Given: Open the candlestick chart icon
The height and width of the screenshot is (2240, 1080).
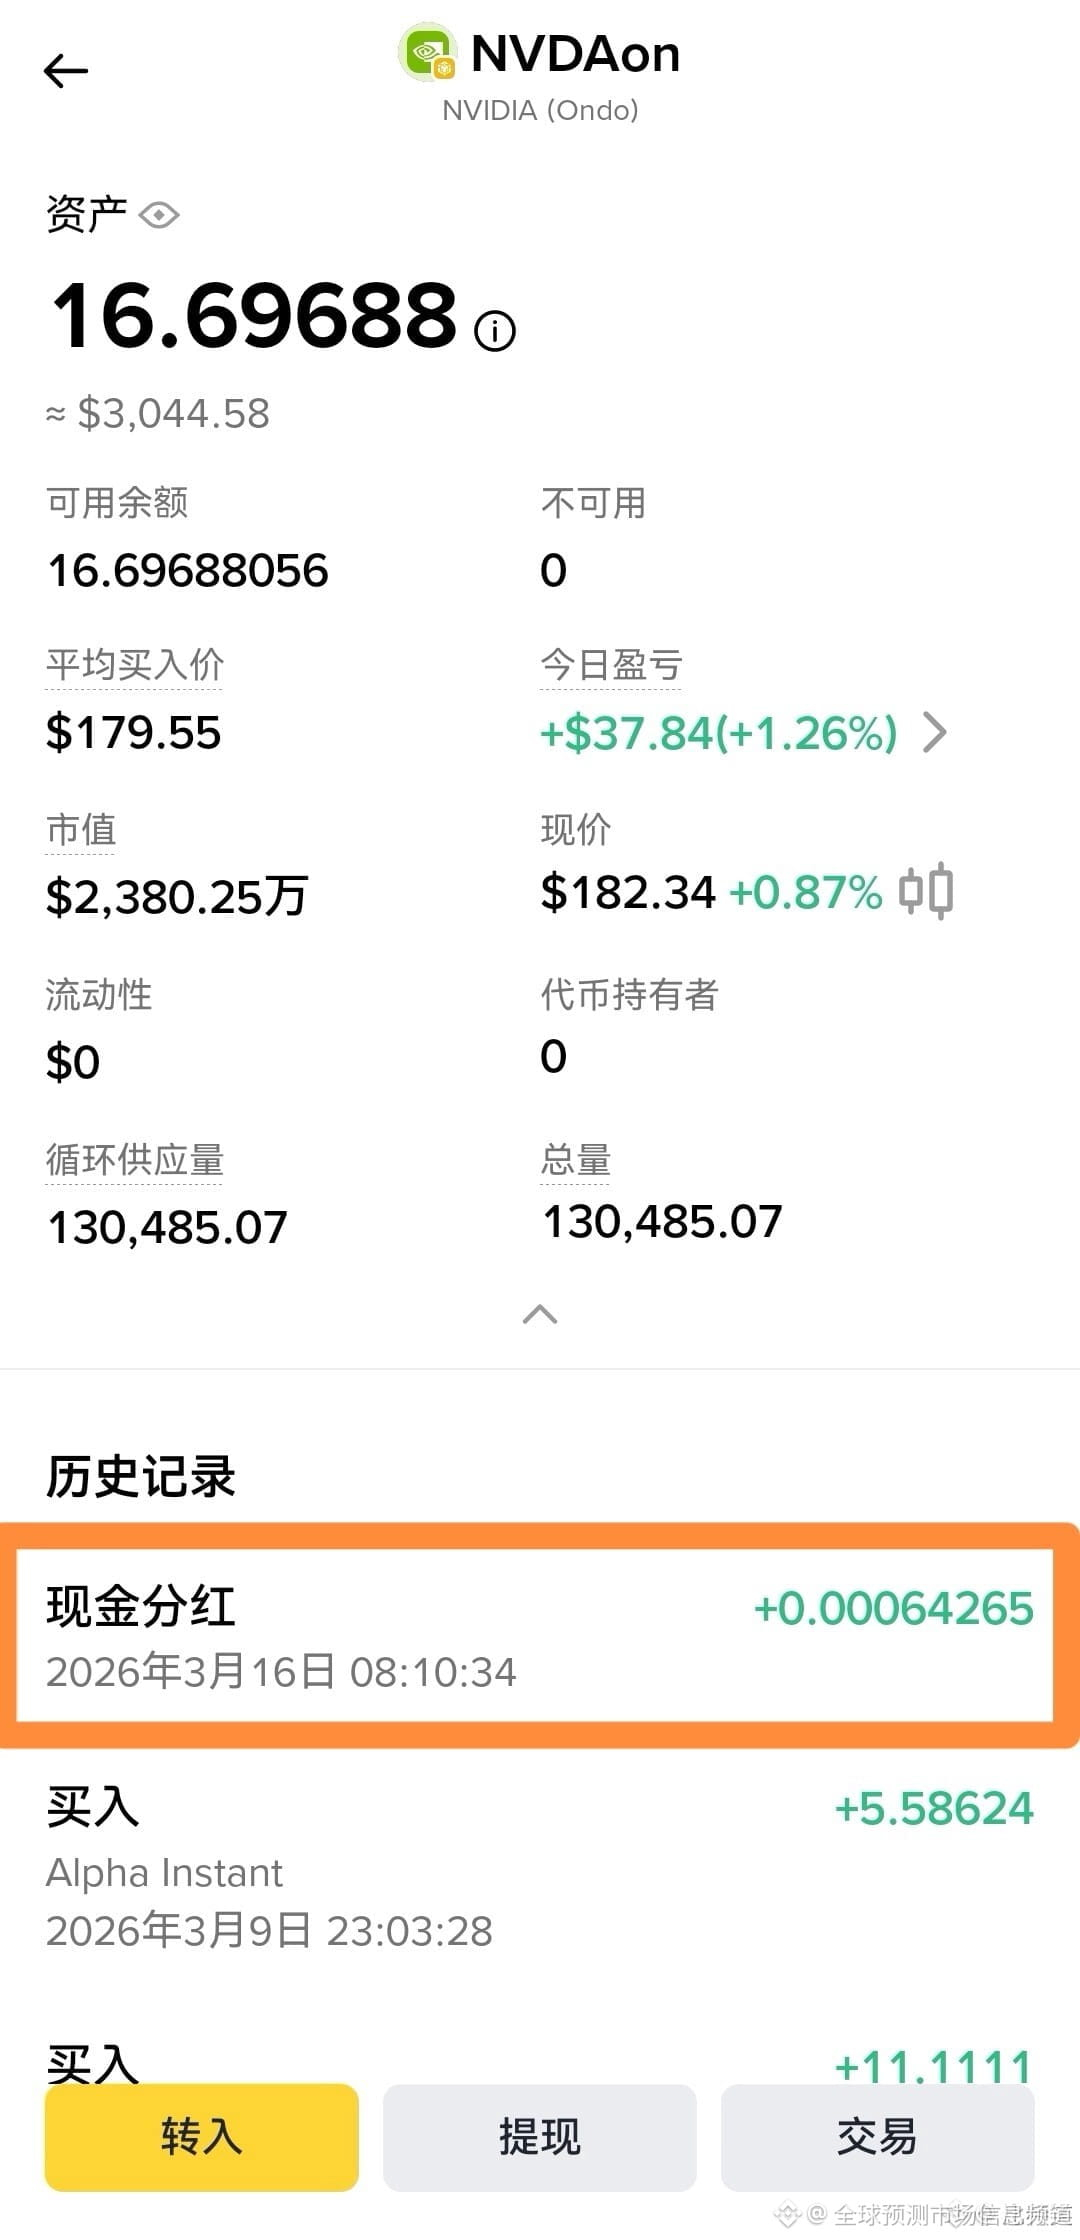Looking at the screenshot, I should 925,891.
